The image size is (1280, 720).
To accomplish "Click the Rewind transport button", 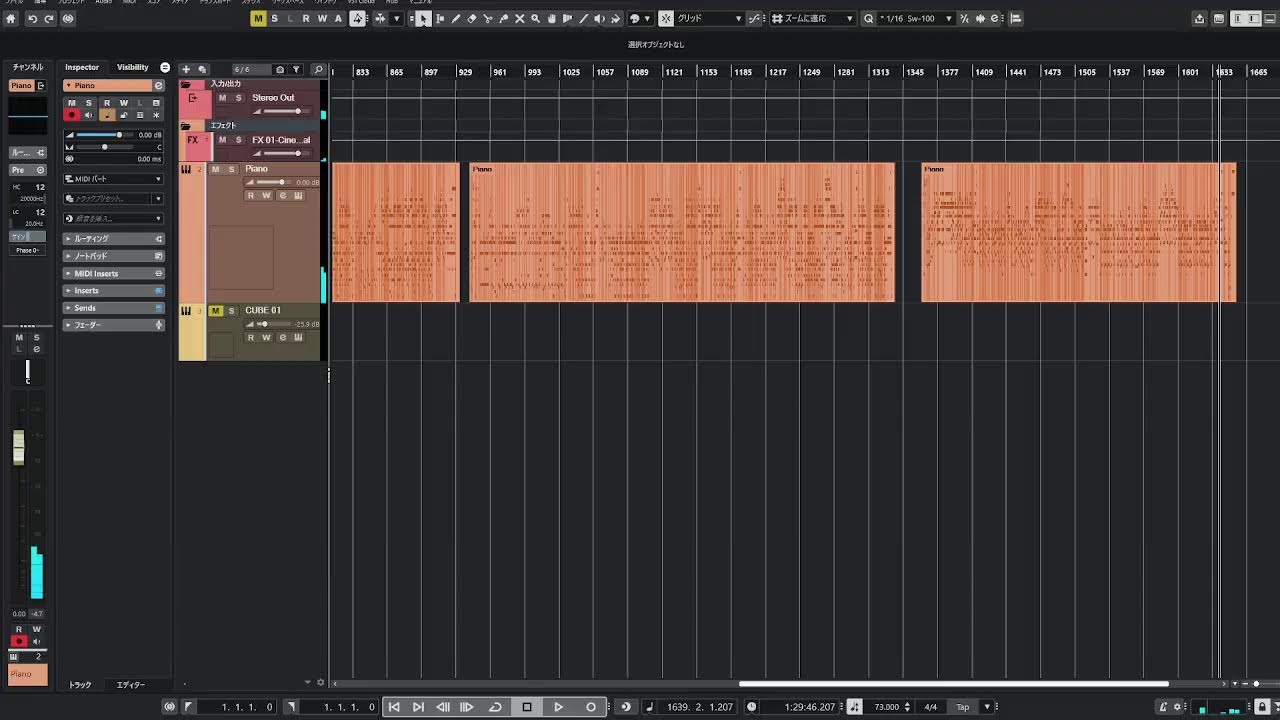I will 443,707.
